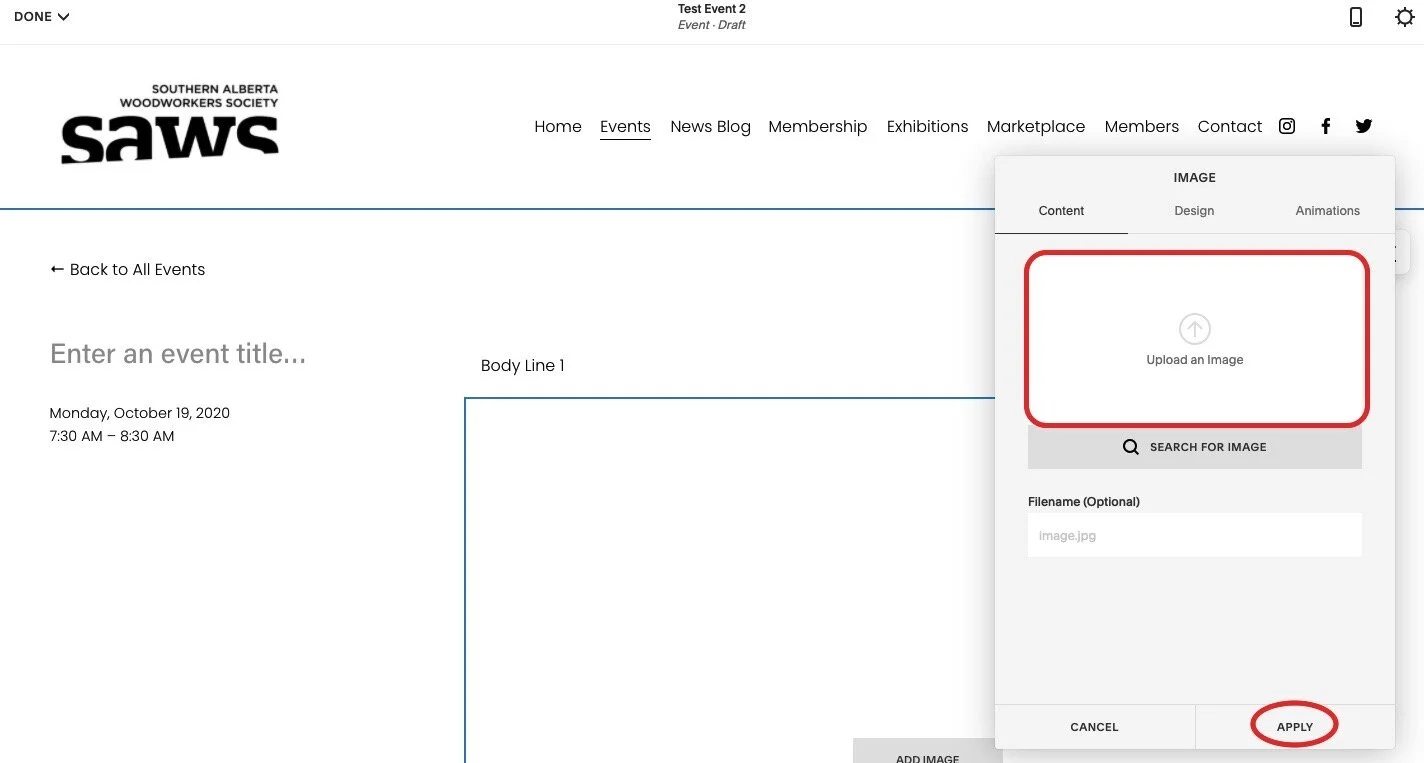Open Marketplace nav link

click(x=1036, y=127)
